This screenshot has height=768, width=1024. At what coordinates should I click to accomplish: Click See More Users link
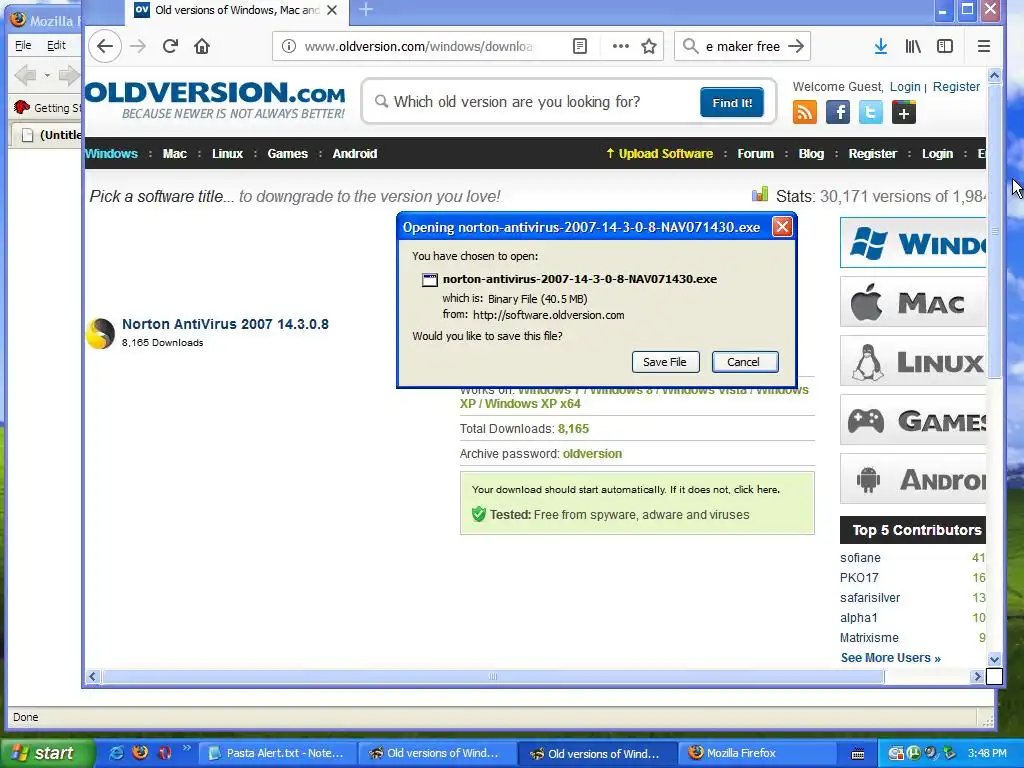pos(890,658)
